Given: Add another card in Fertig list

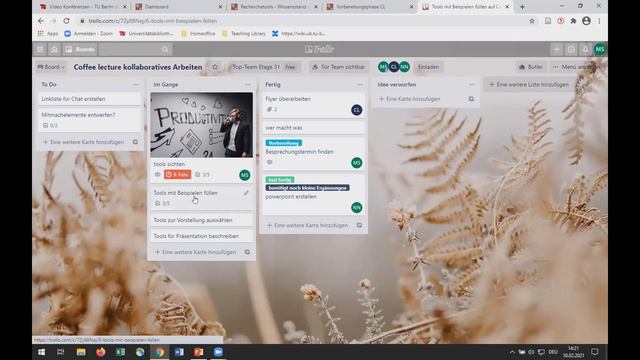Looking at the screenshot, I should (308, 225).
